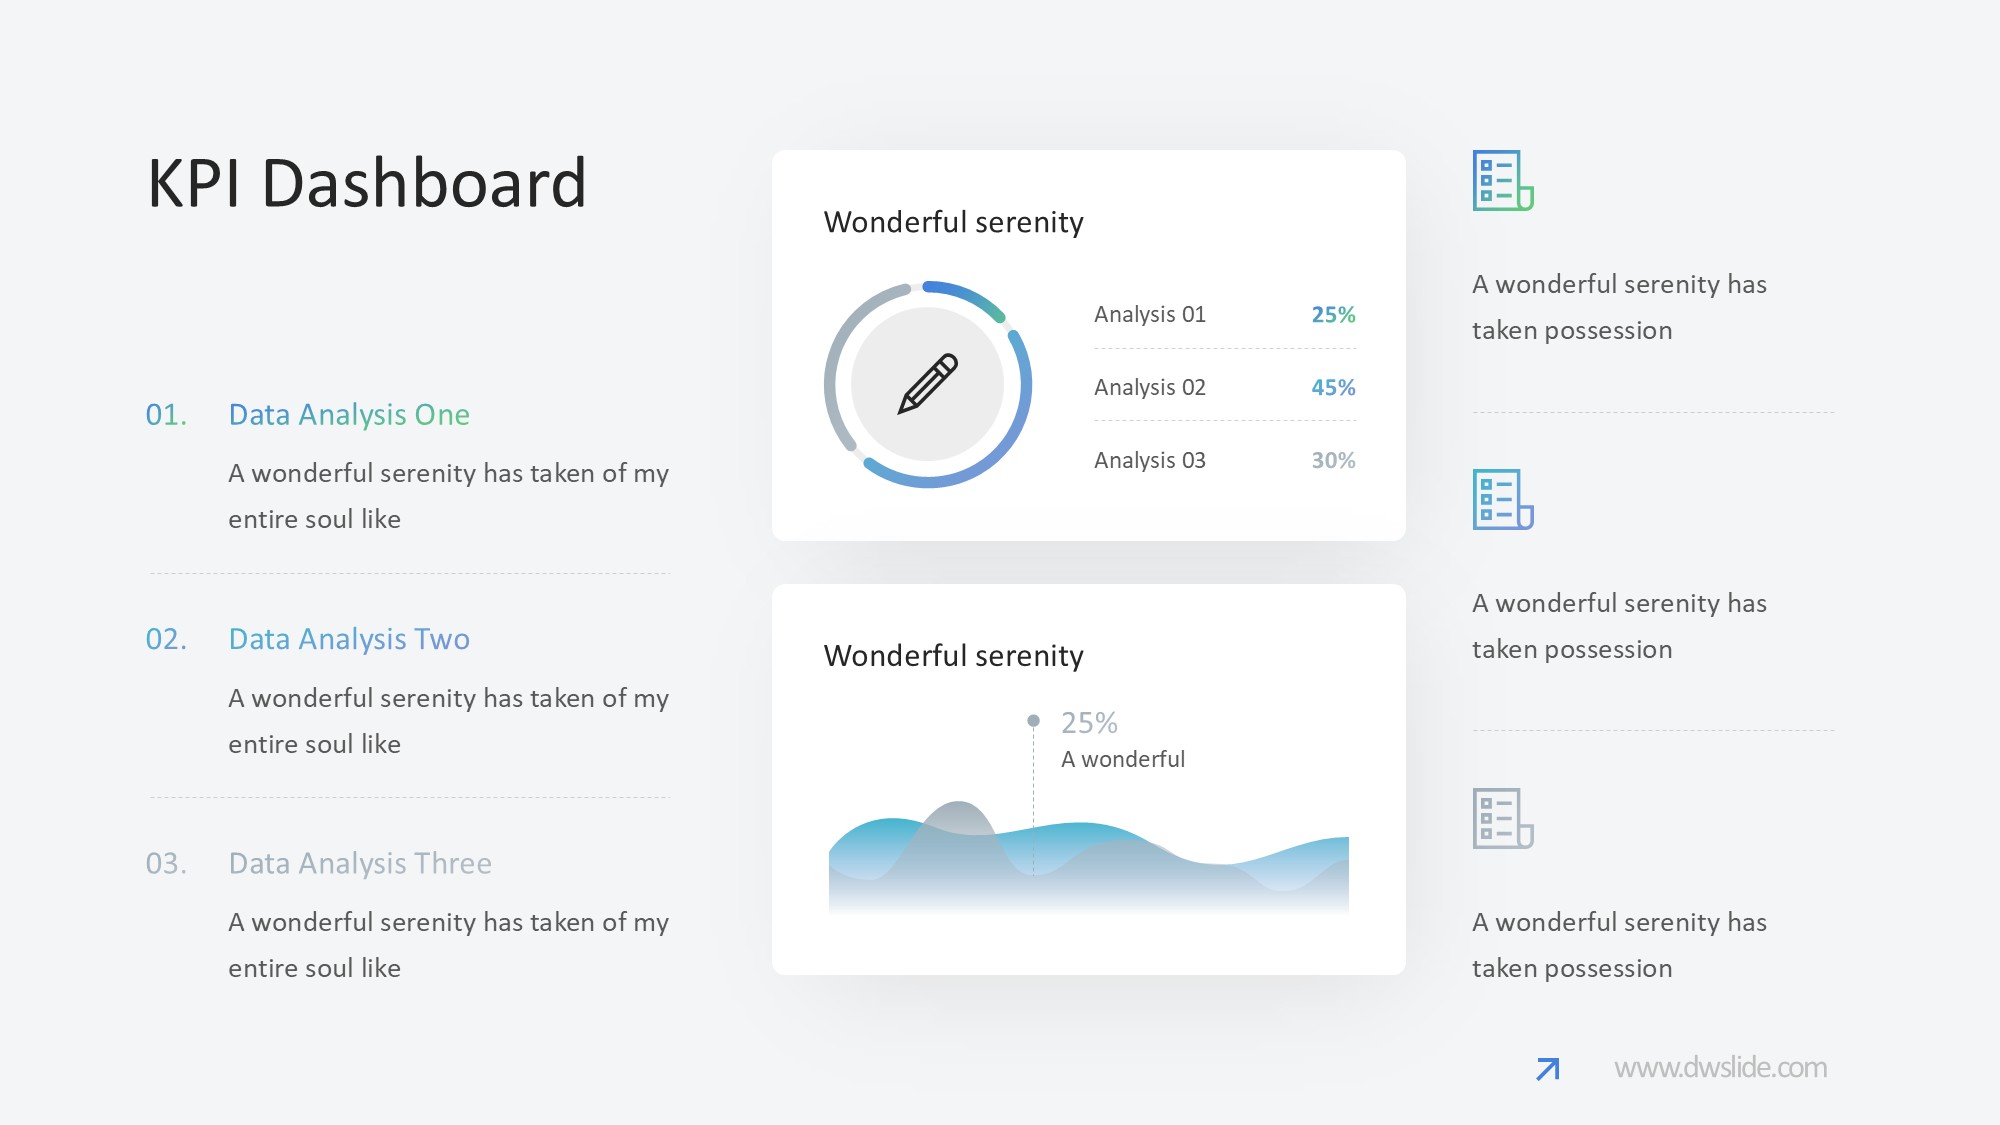Click the KPI Dashboard title
Image resolution: width=2000 pixels, height=1125 pixels.
pyautogui.click(x=367, y=184)
